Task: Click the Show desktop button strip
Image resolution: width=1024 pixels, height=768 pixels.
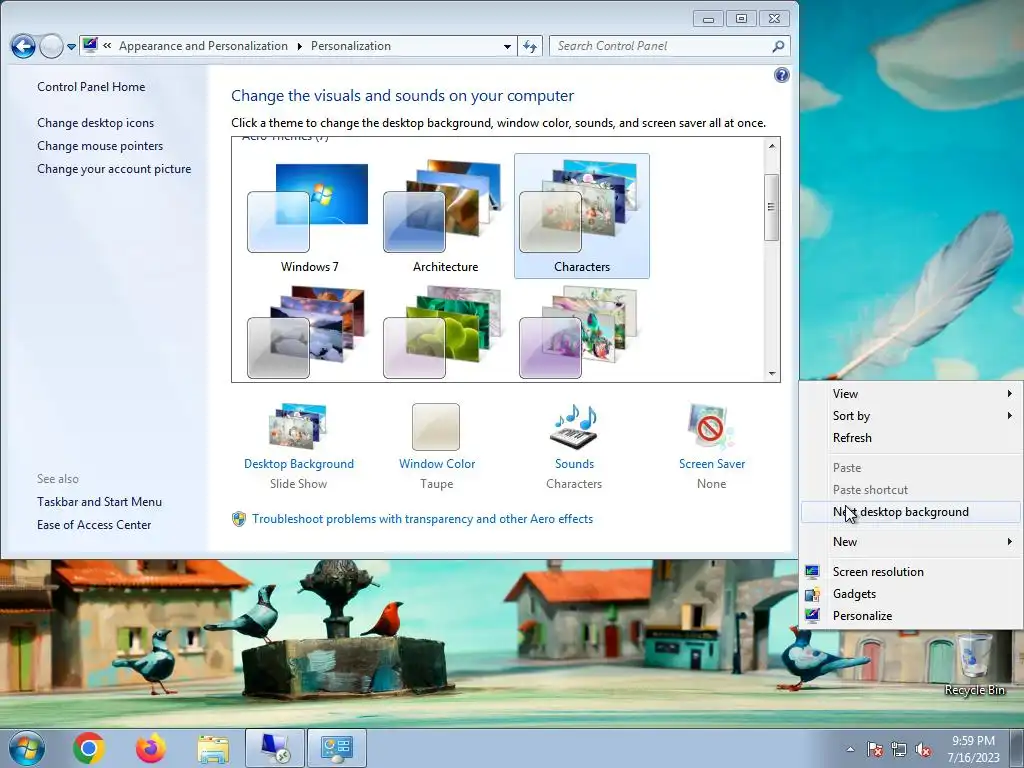Action: (1017, 748)
